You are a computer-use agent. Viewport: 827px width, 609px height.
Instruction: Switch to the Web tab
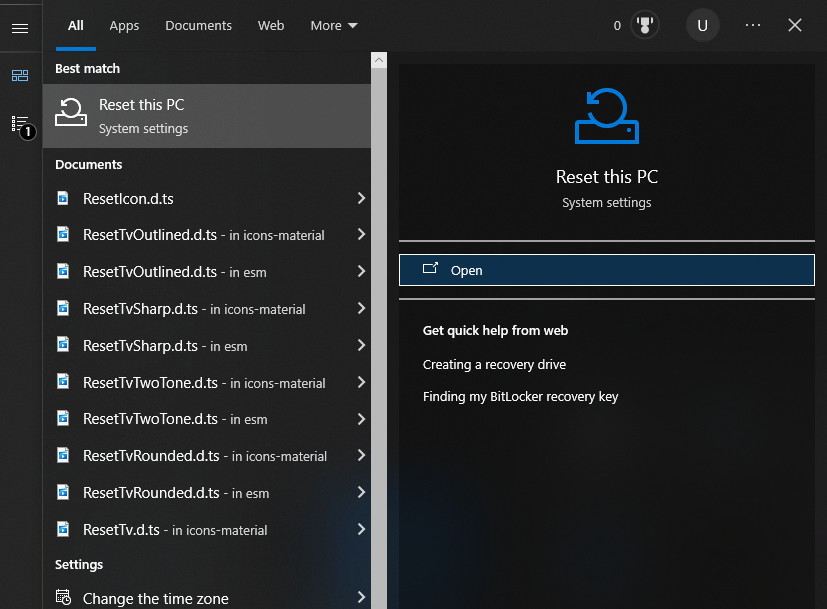(270, 25)
